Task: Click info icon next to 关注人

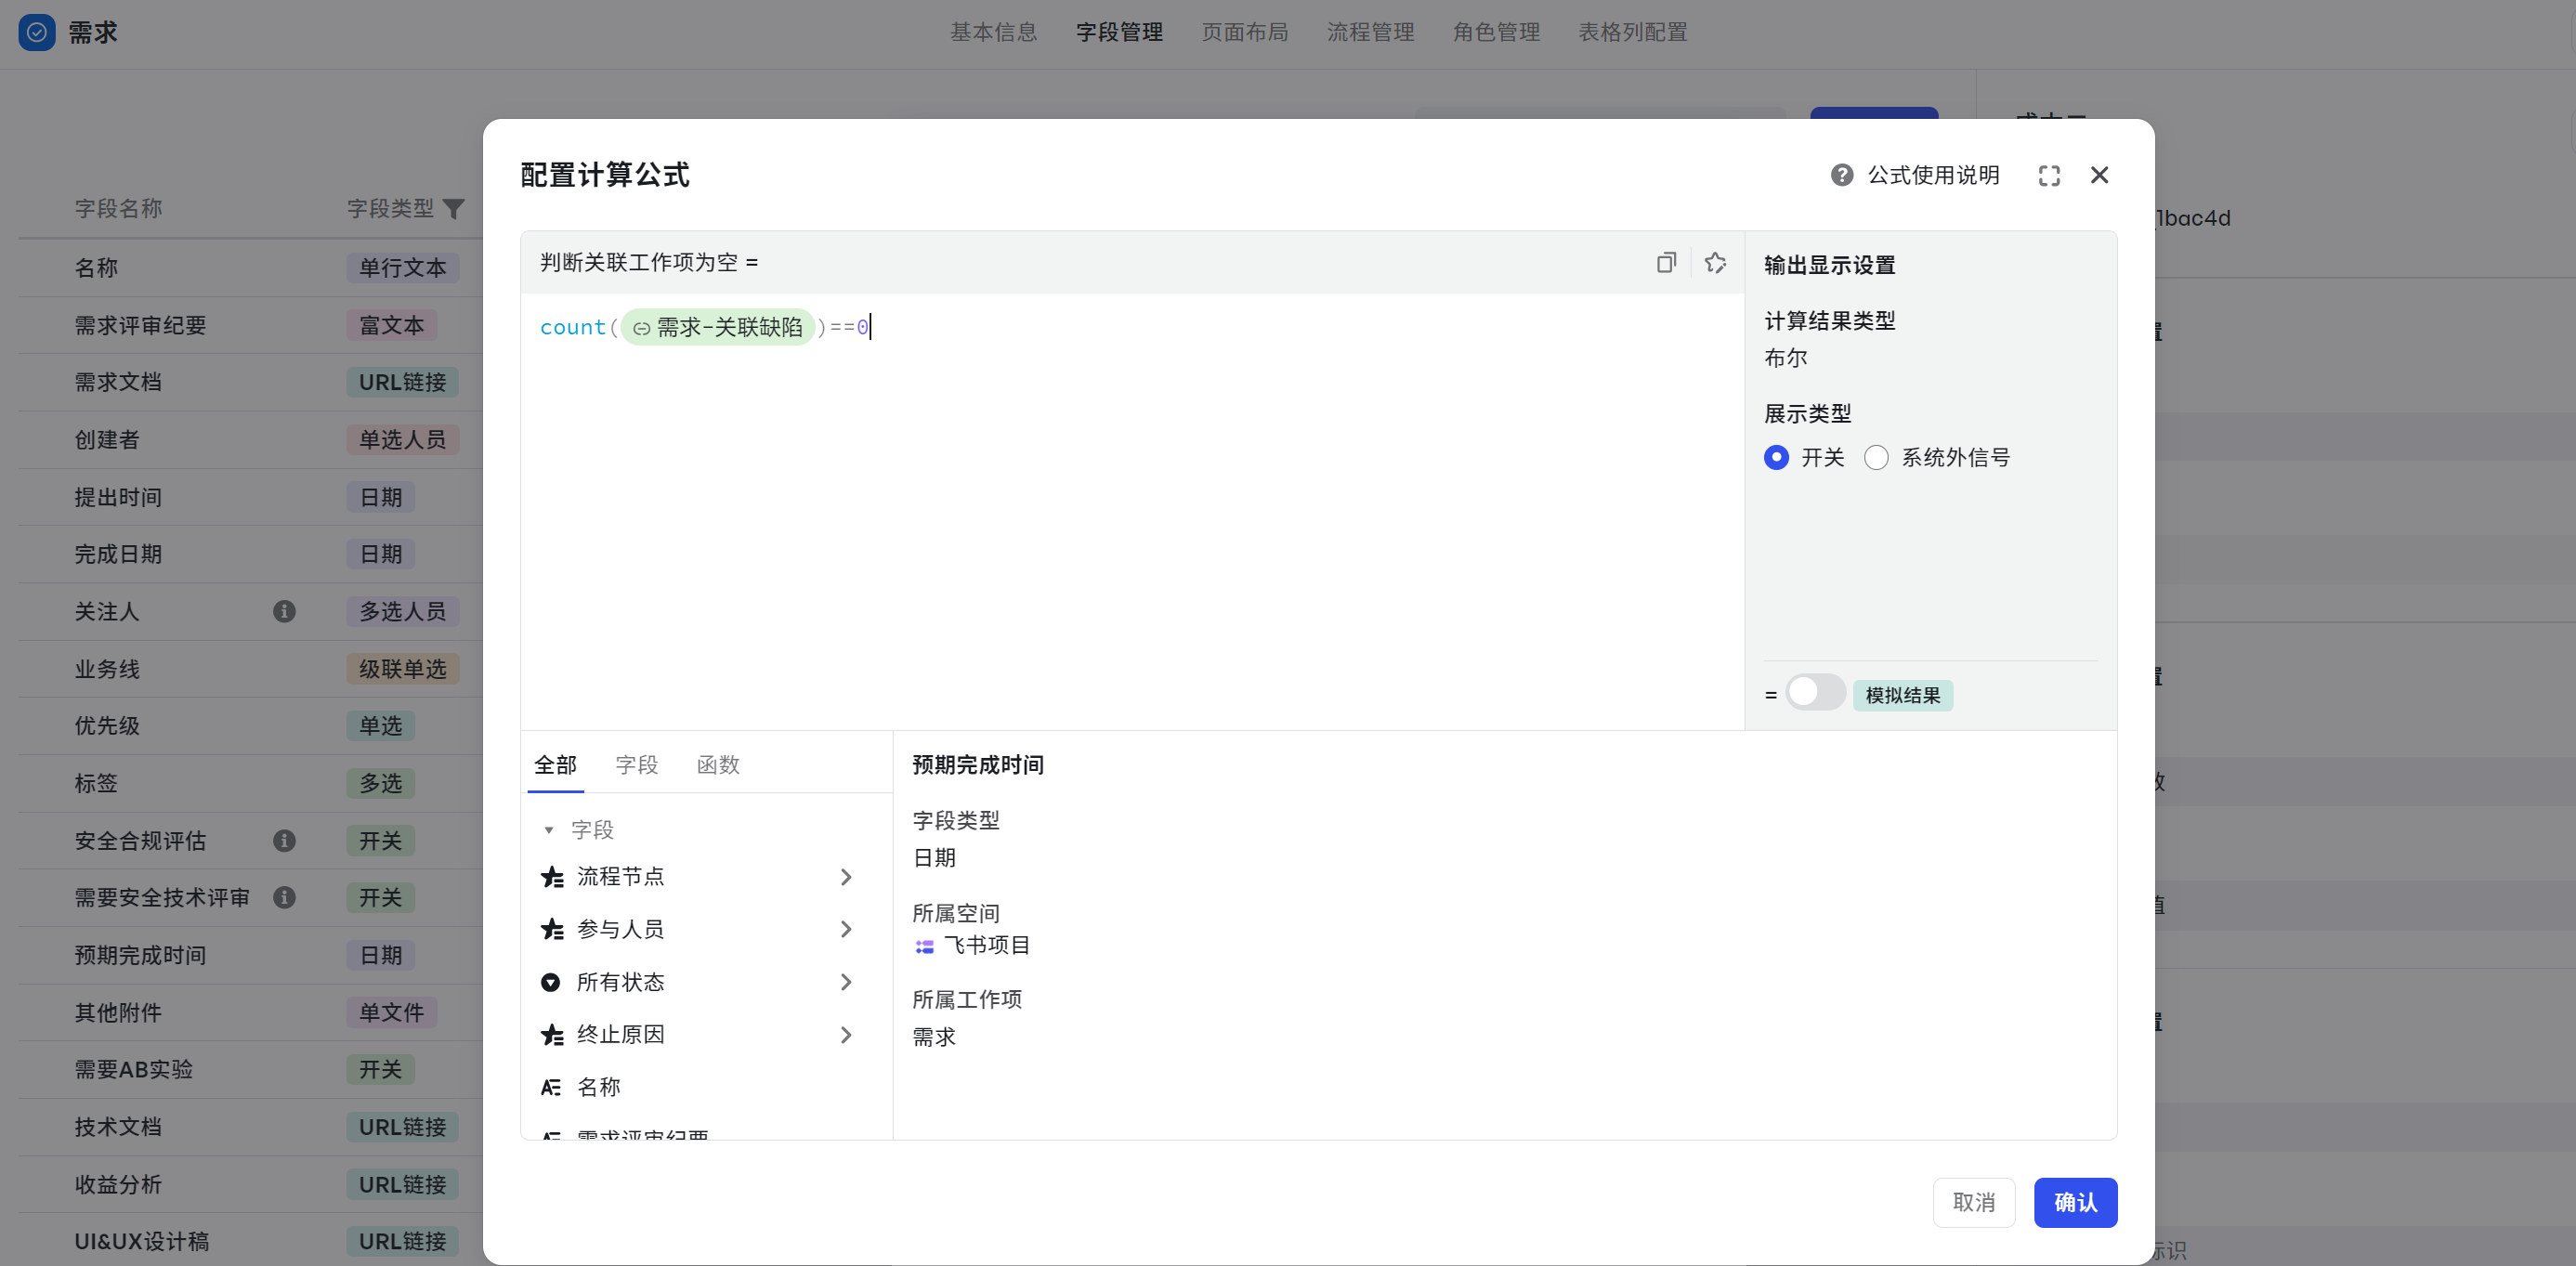Action: click(x=284, y=611)
